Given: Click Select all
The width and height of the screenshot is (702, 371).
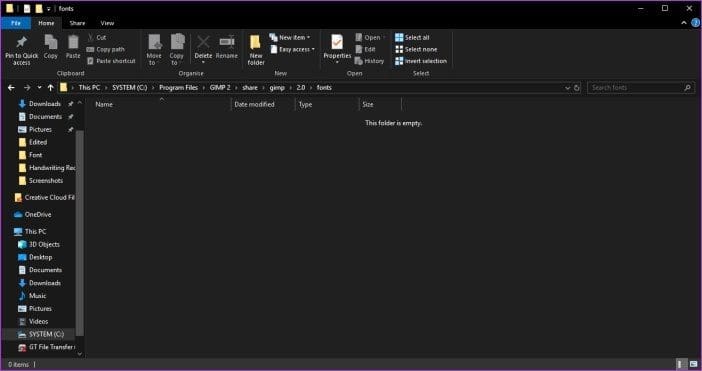Looking at the screenshot, I should [412, 38].
